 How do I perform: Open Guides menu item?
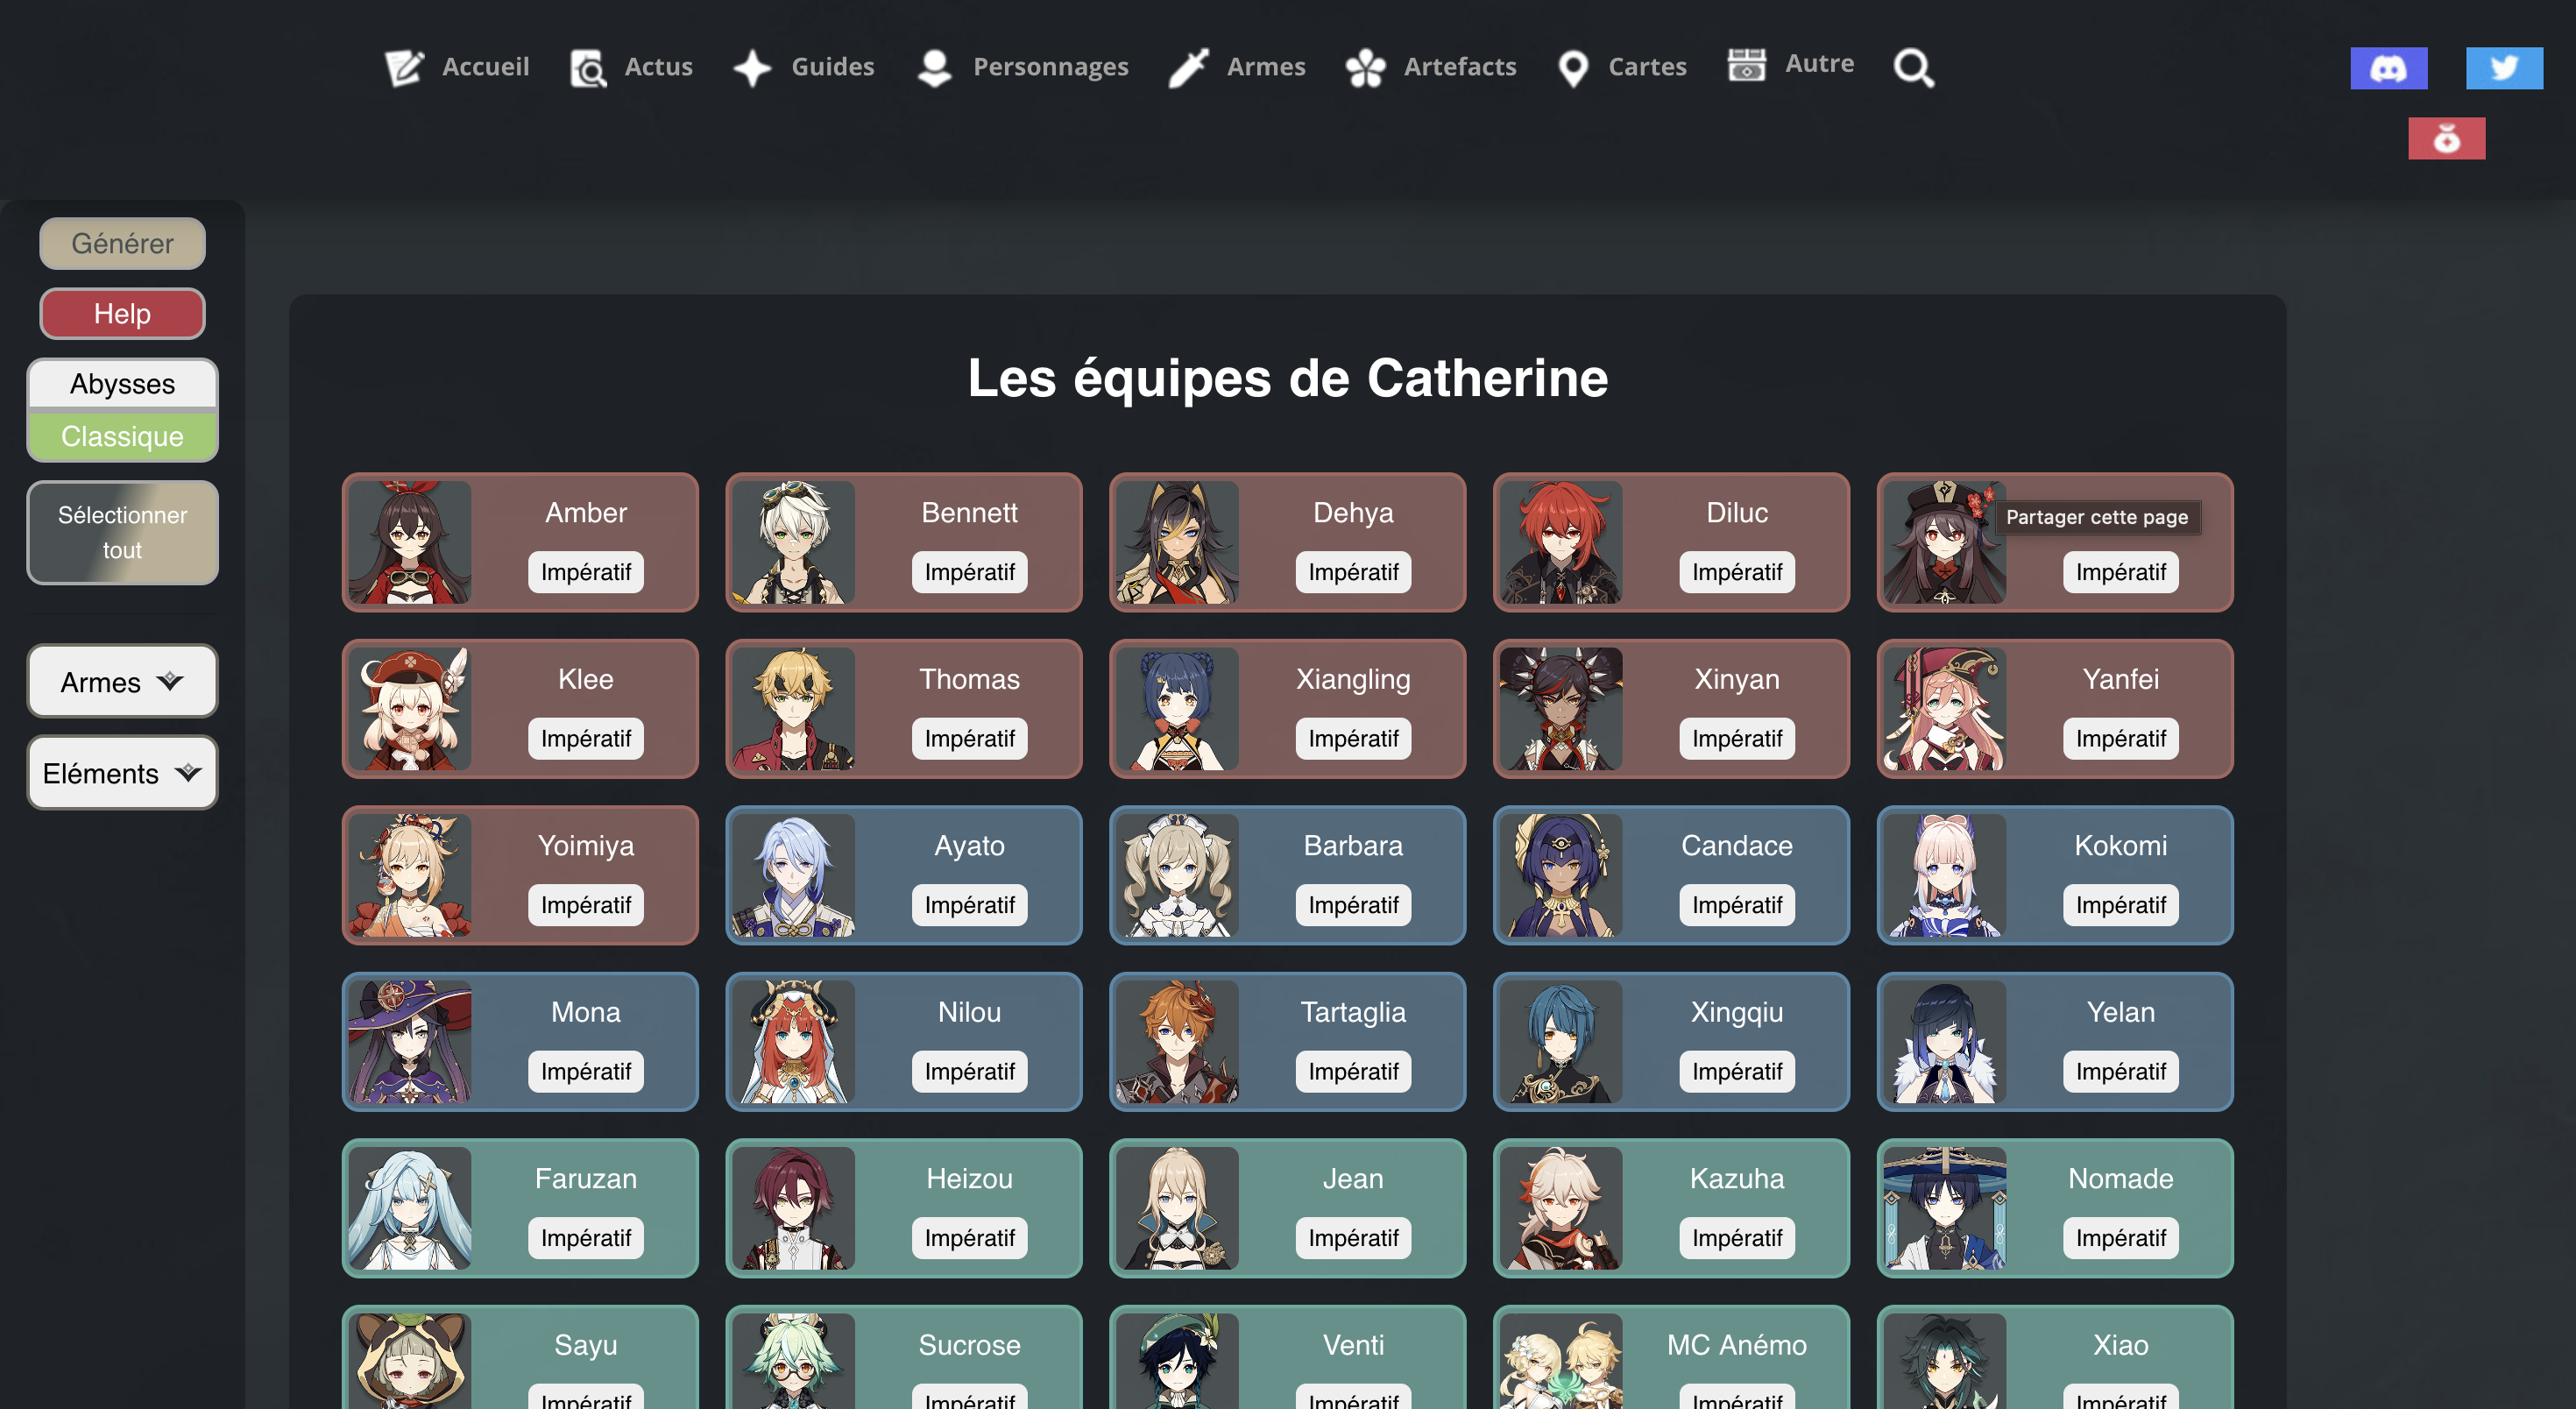pyautogui.click(x=832, y=66)
